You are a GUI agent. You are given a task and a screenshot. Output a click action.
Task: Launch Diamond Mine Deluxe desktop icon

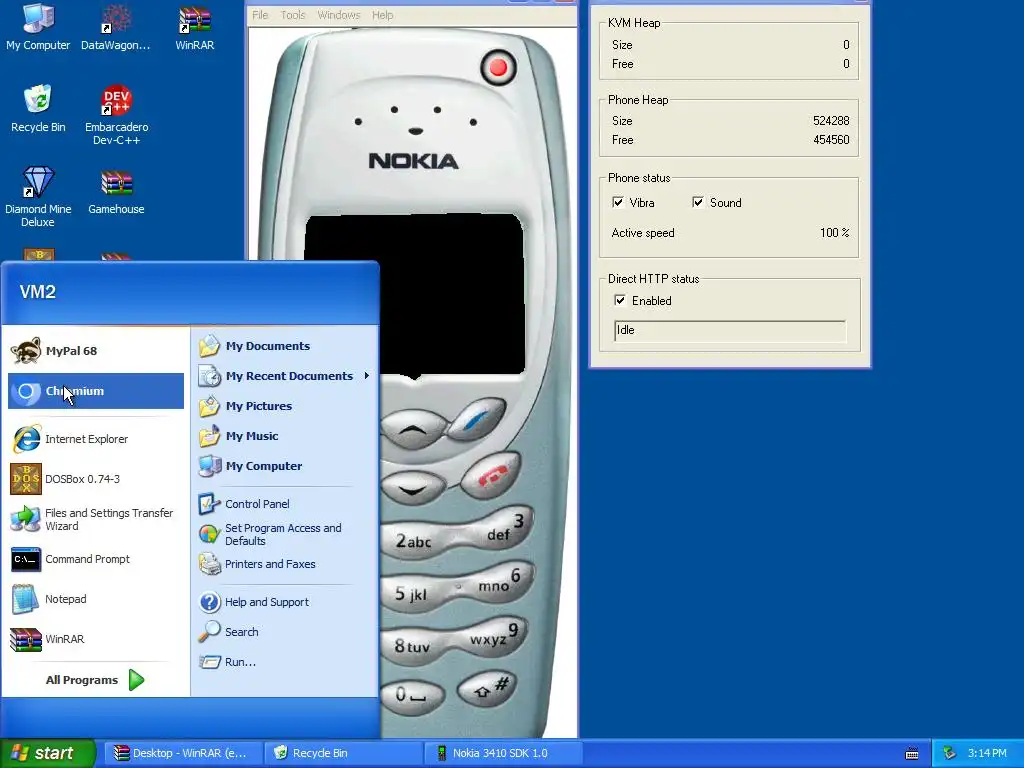38,196
